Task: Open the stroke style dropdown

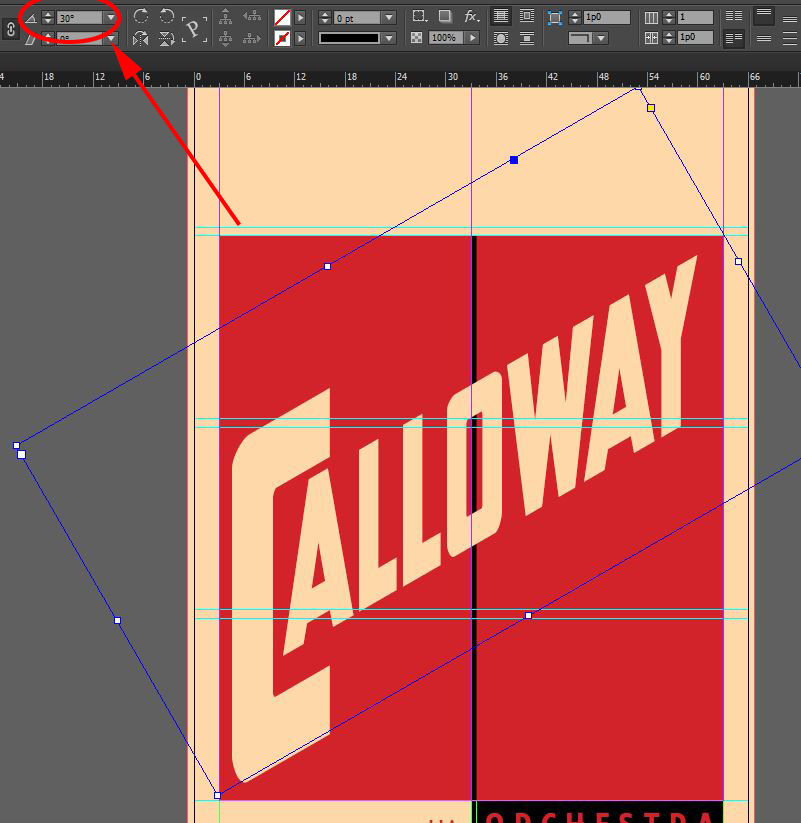Action: coord(389,38)
